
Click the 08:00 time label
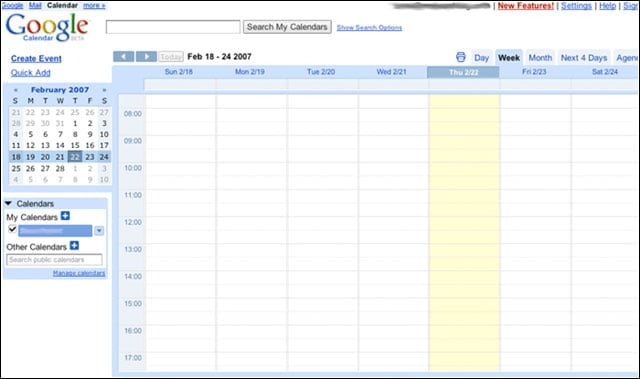pyautogui.click(x=133, y=114)
